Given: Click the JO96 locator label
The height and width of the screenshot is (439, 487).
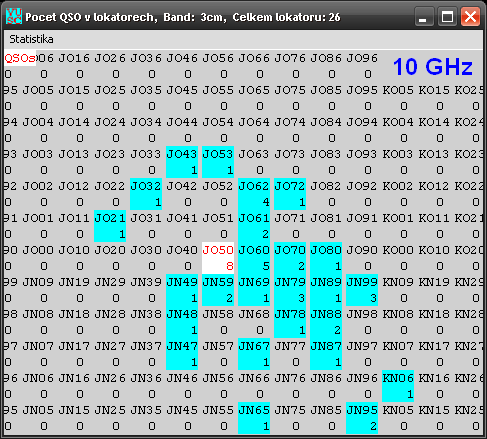Looking at the screenshot, I should [x=362, y=58].
